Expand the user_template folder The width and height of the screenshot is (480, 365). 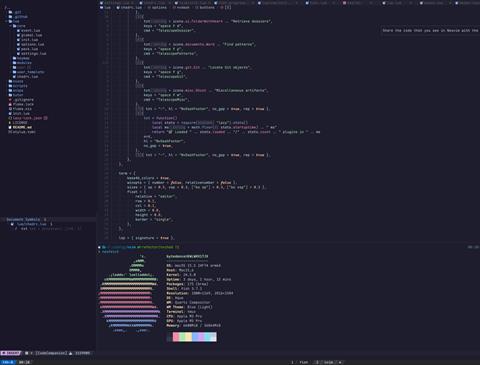pyautogui.click(x=28, y=72)
